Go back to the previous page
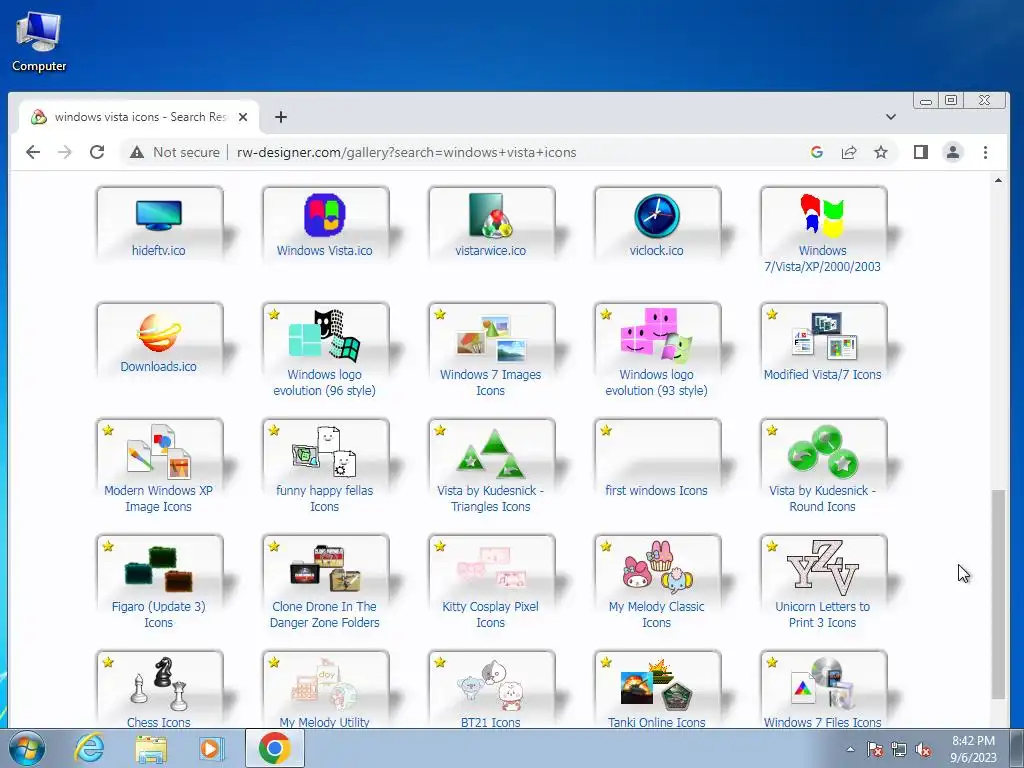 pos(33,152)
